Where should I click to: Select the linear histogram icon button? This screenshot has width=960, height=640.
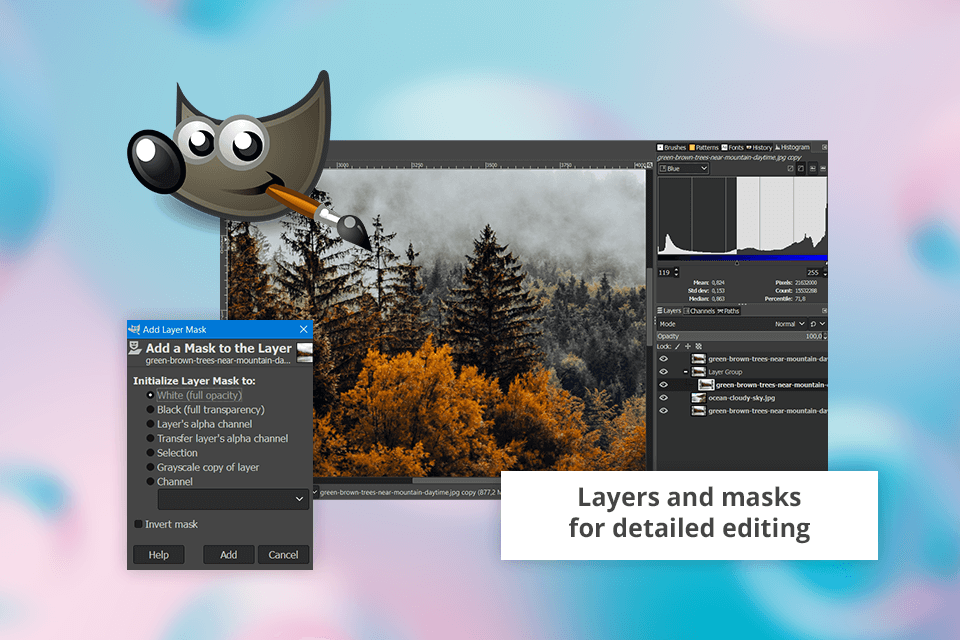point(812,168)
